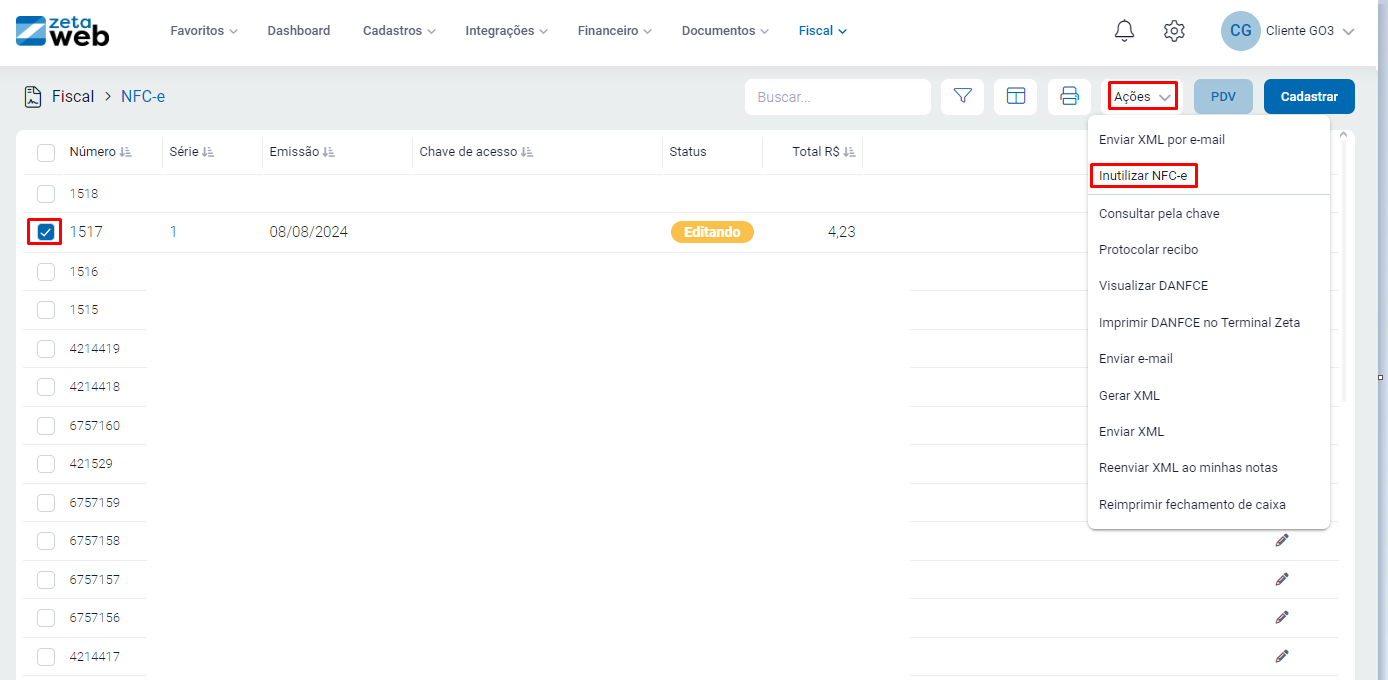Click the PDV button
Screen dimensions: 1388x680
click(x=1223, y=96)
